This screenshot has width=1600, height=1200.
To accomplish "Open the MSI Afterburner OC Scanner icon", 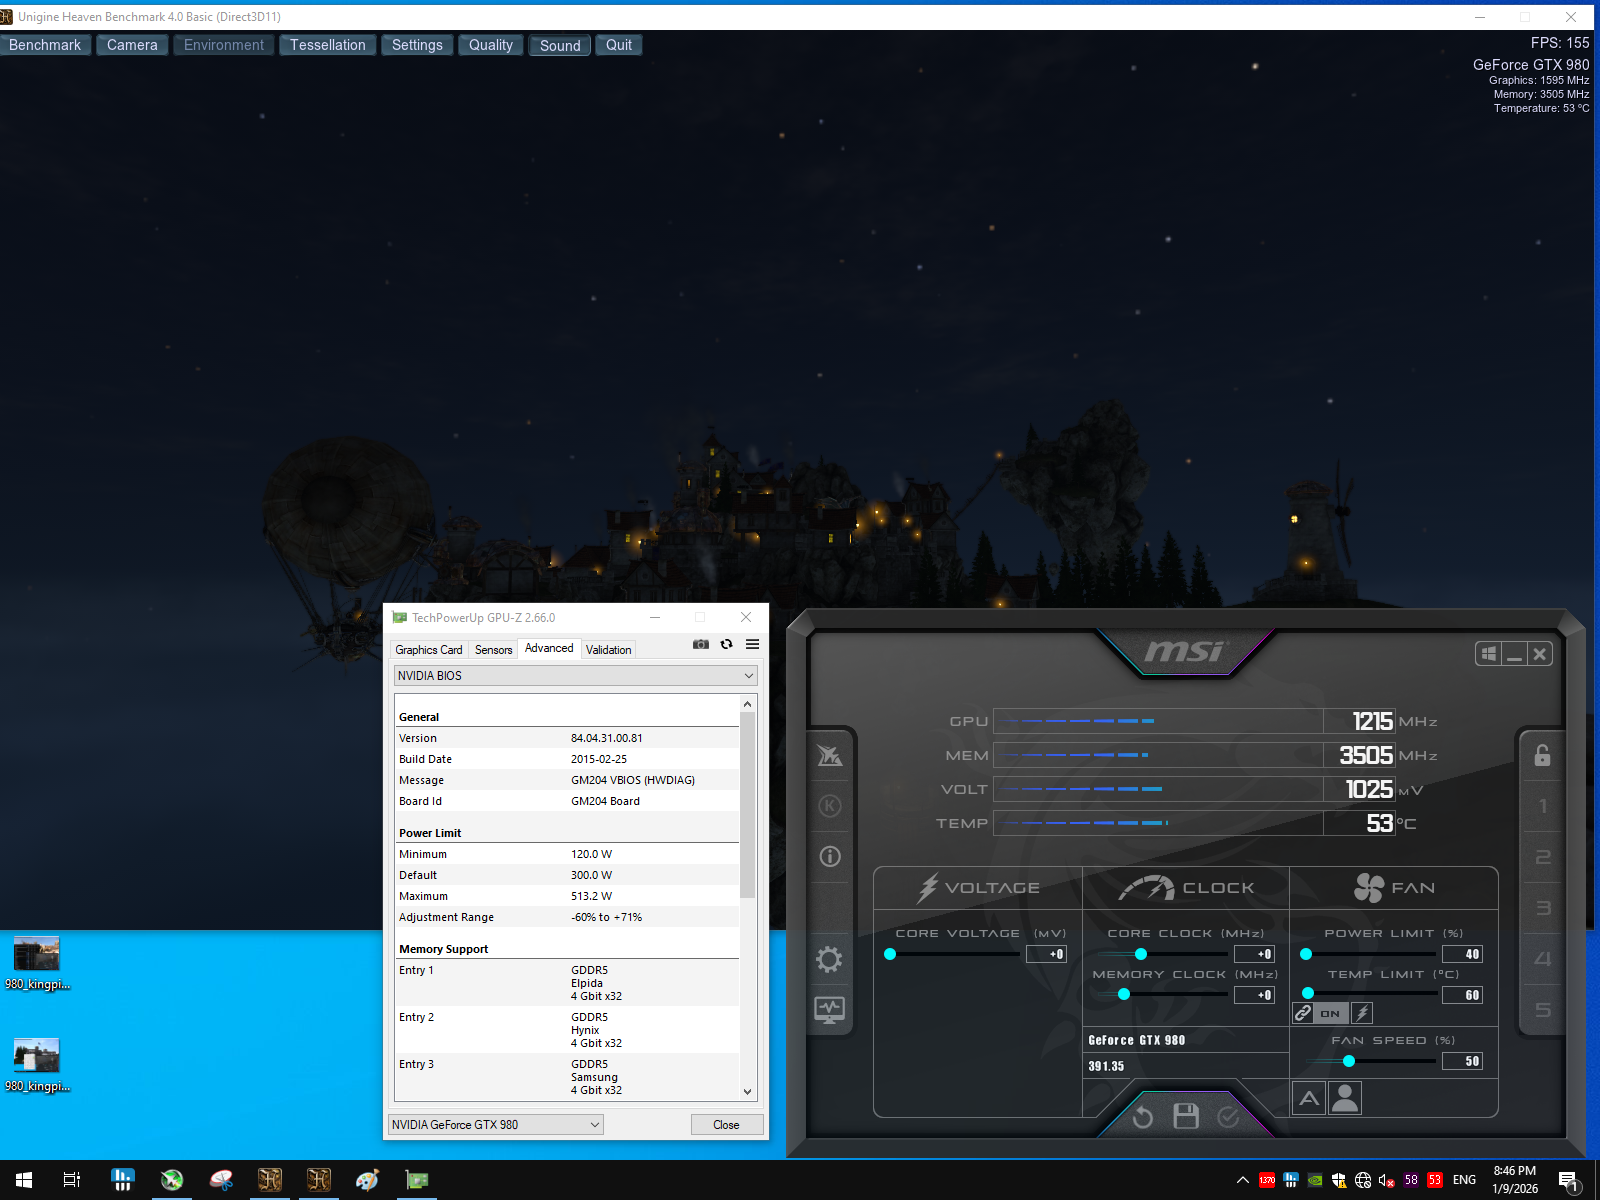I will (830, 756).
